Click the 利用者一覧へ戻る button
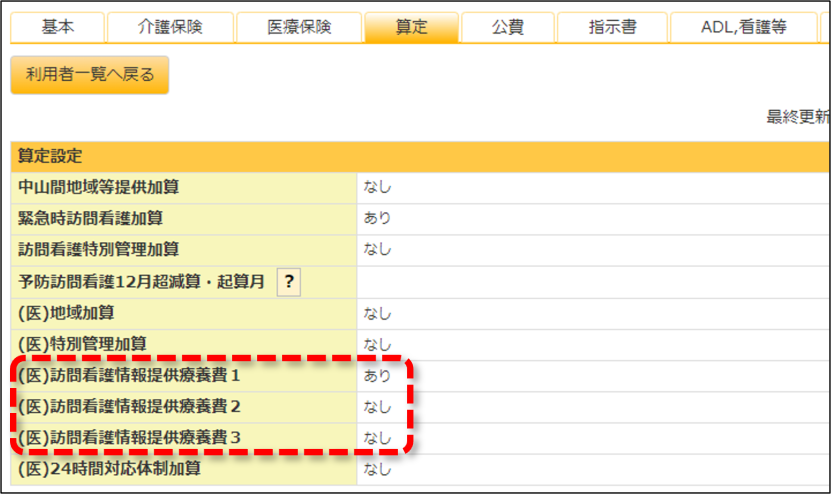The height and width of the screenshot is (494, 831). [x=90, y=75]
